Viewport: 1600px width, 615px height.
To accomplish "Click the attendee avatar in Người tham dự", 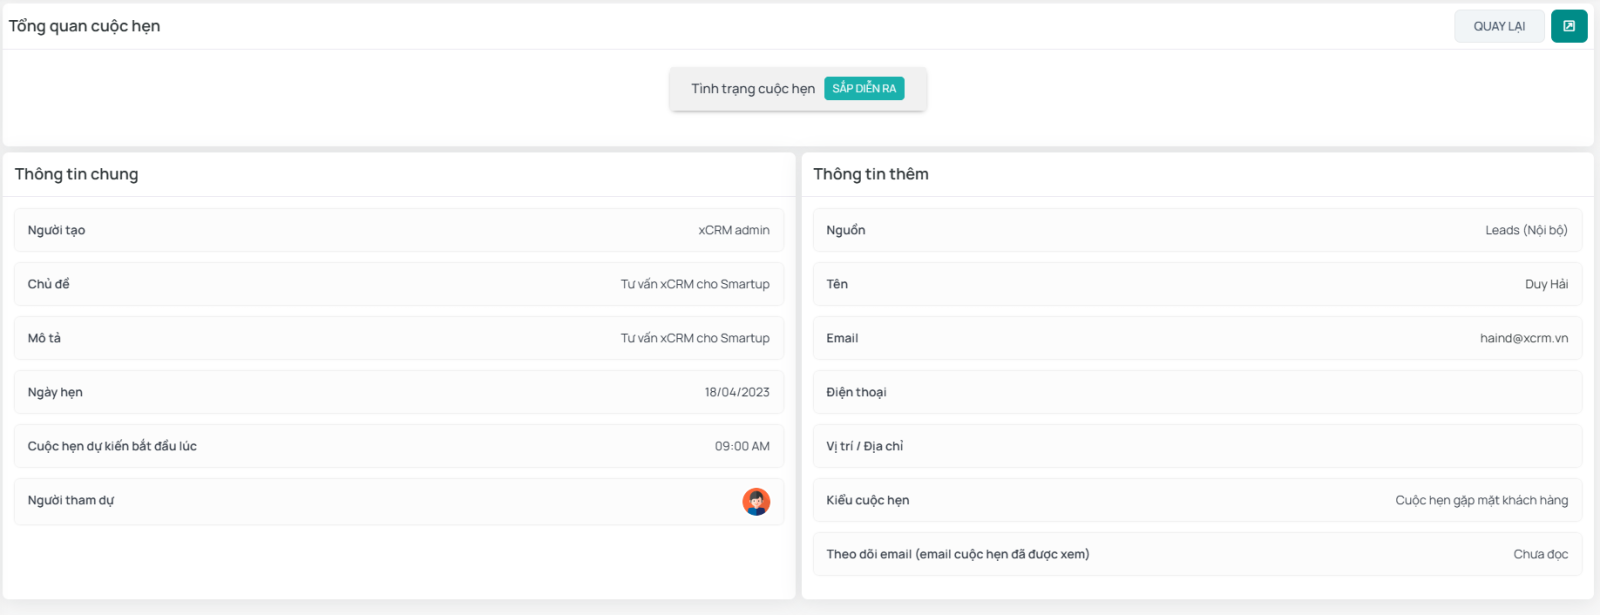I will [756, 501].
